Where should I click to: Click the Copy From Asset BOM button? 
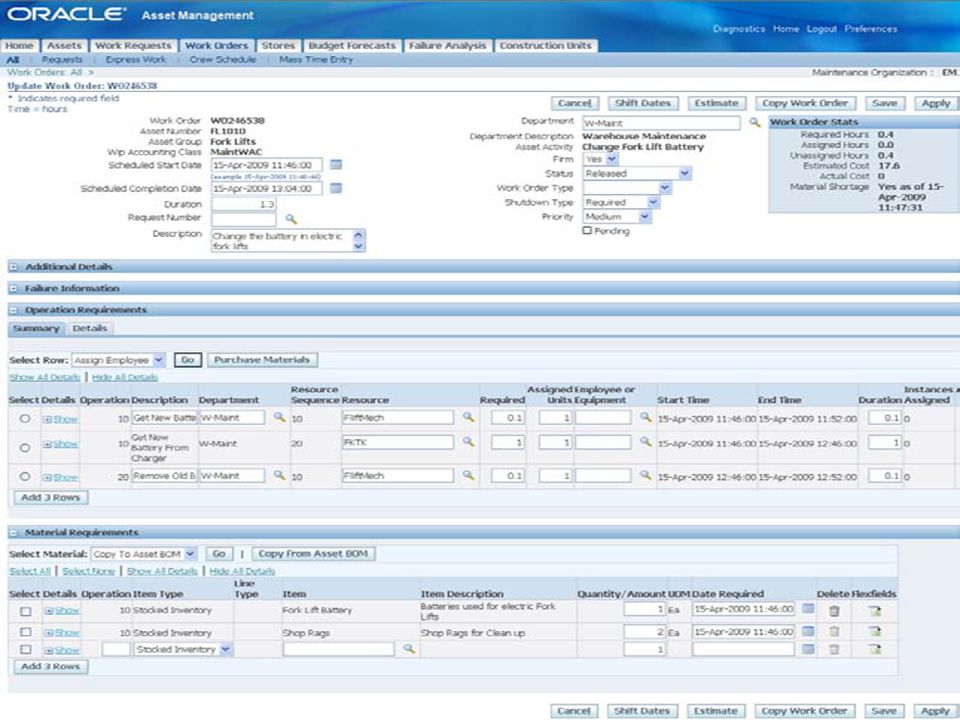[313, 553]
